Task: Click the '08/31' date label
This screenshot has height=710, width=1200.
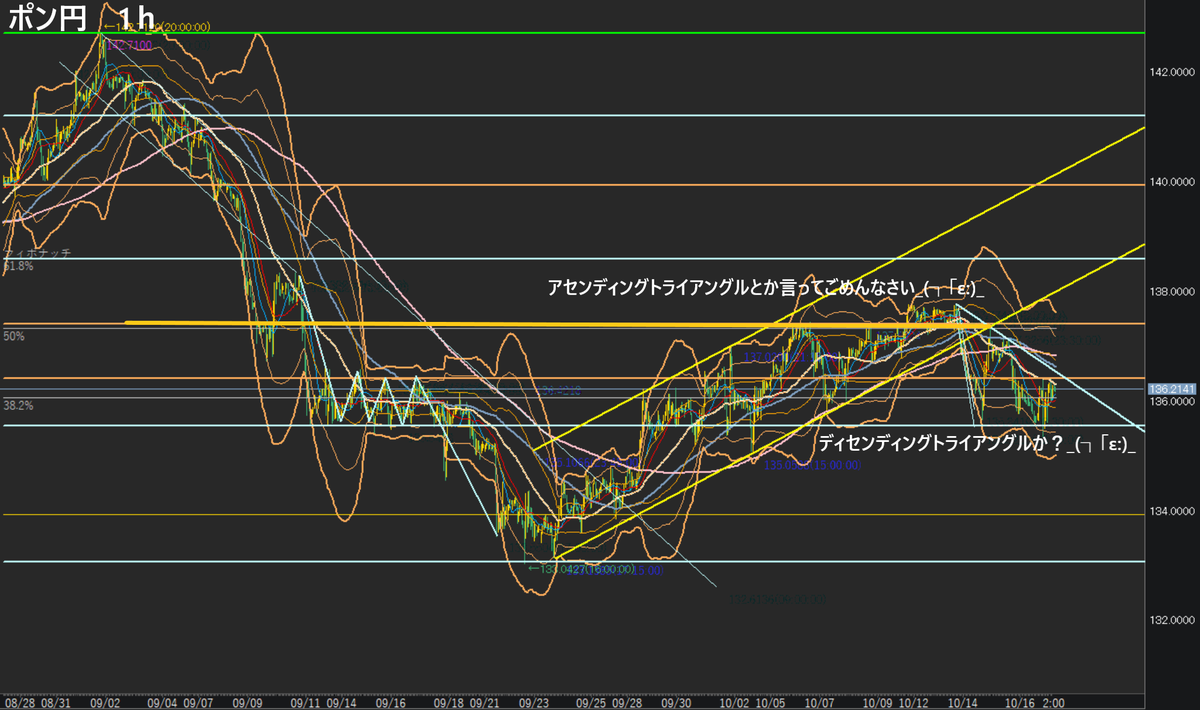Action: click(x=54, y=703)
